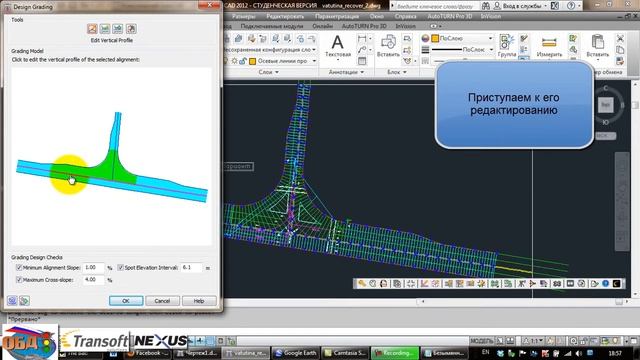The image size is (640, 360).
Task: Toggle Maximum Cross-slope checkbox
Action: [x=19, y=280]
